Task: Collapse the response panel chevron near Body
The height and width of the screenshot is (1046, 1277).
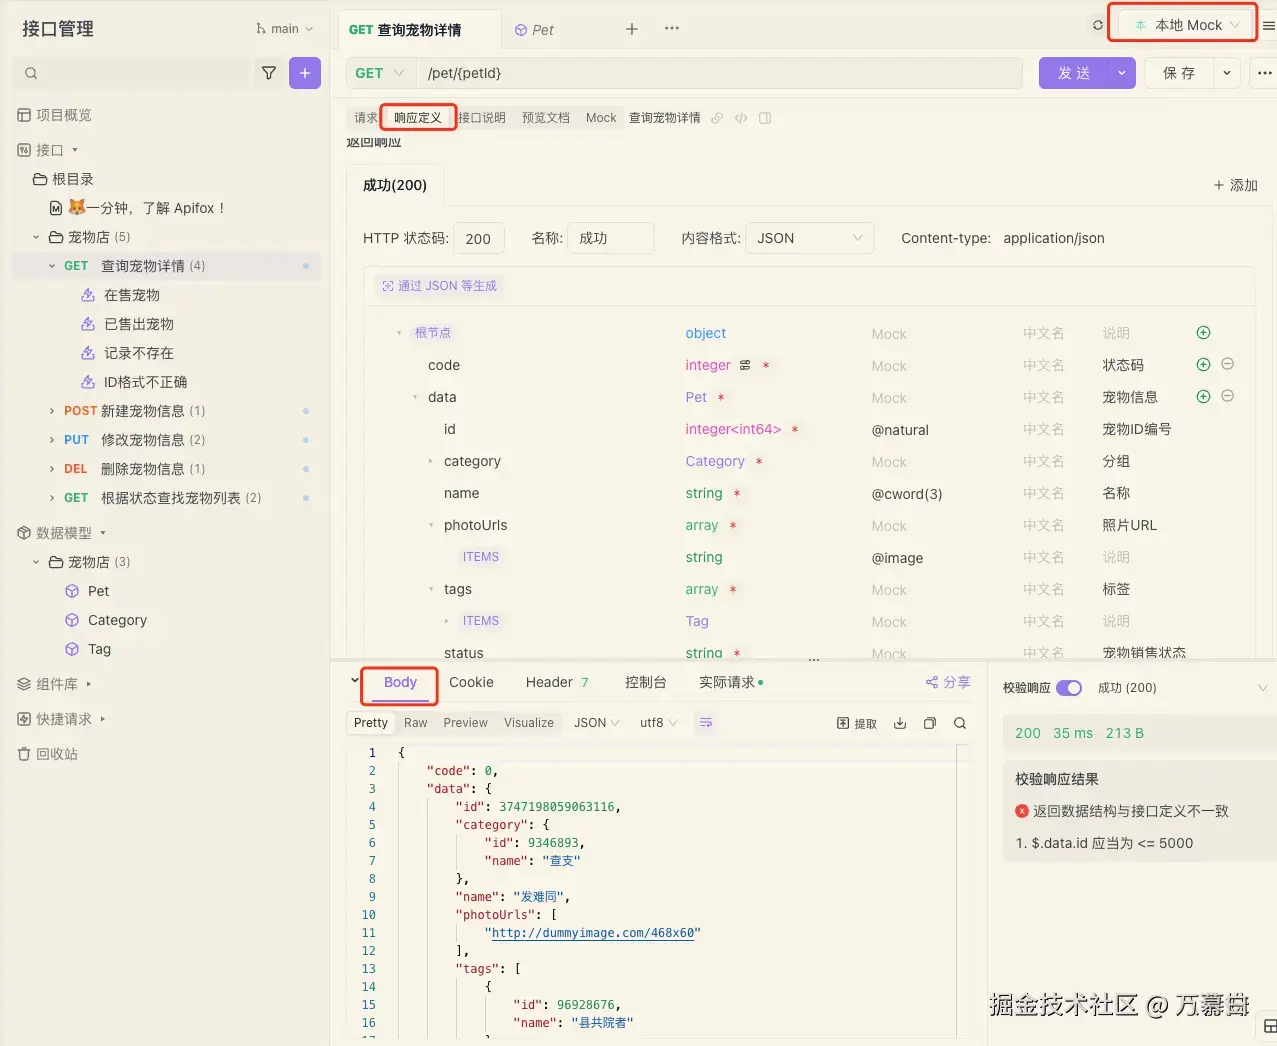Action: [355, 681]
